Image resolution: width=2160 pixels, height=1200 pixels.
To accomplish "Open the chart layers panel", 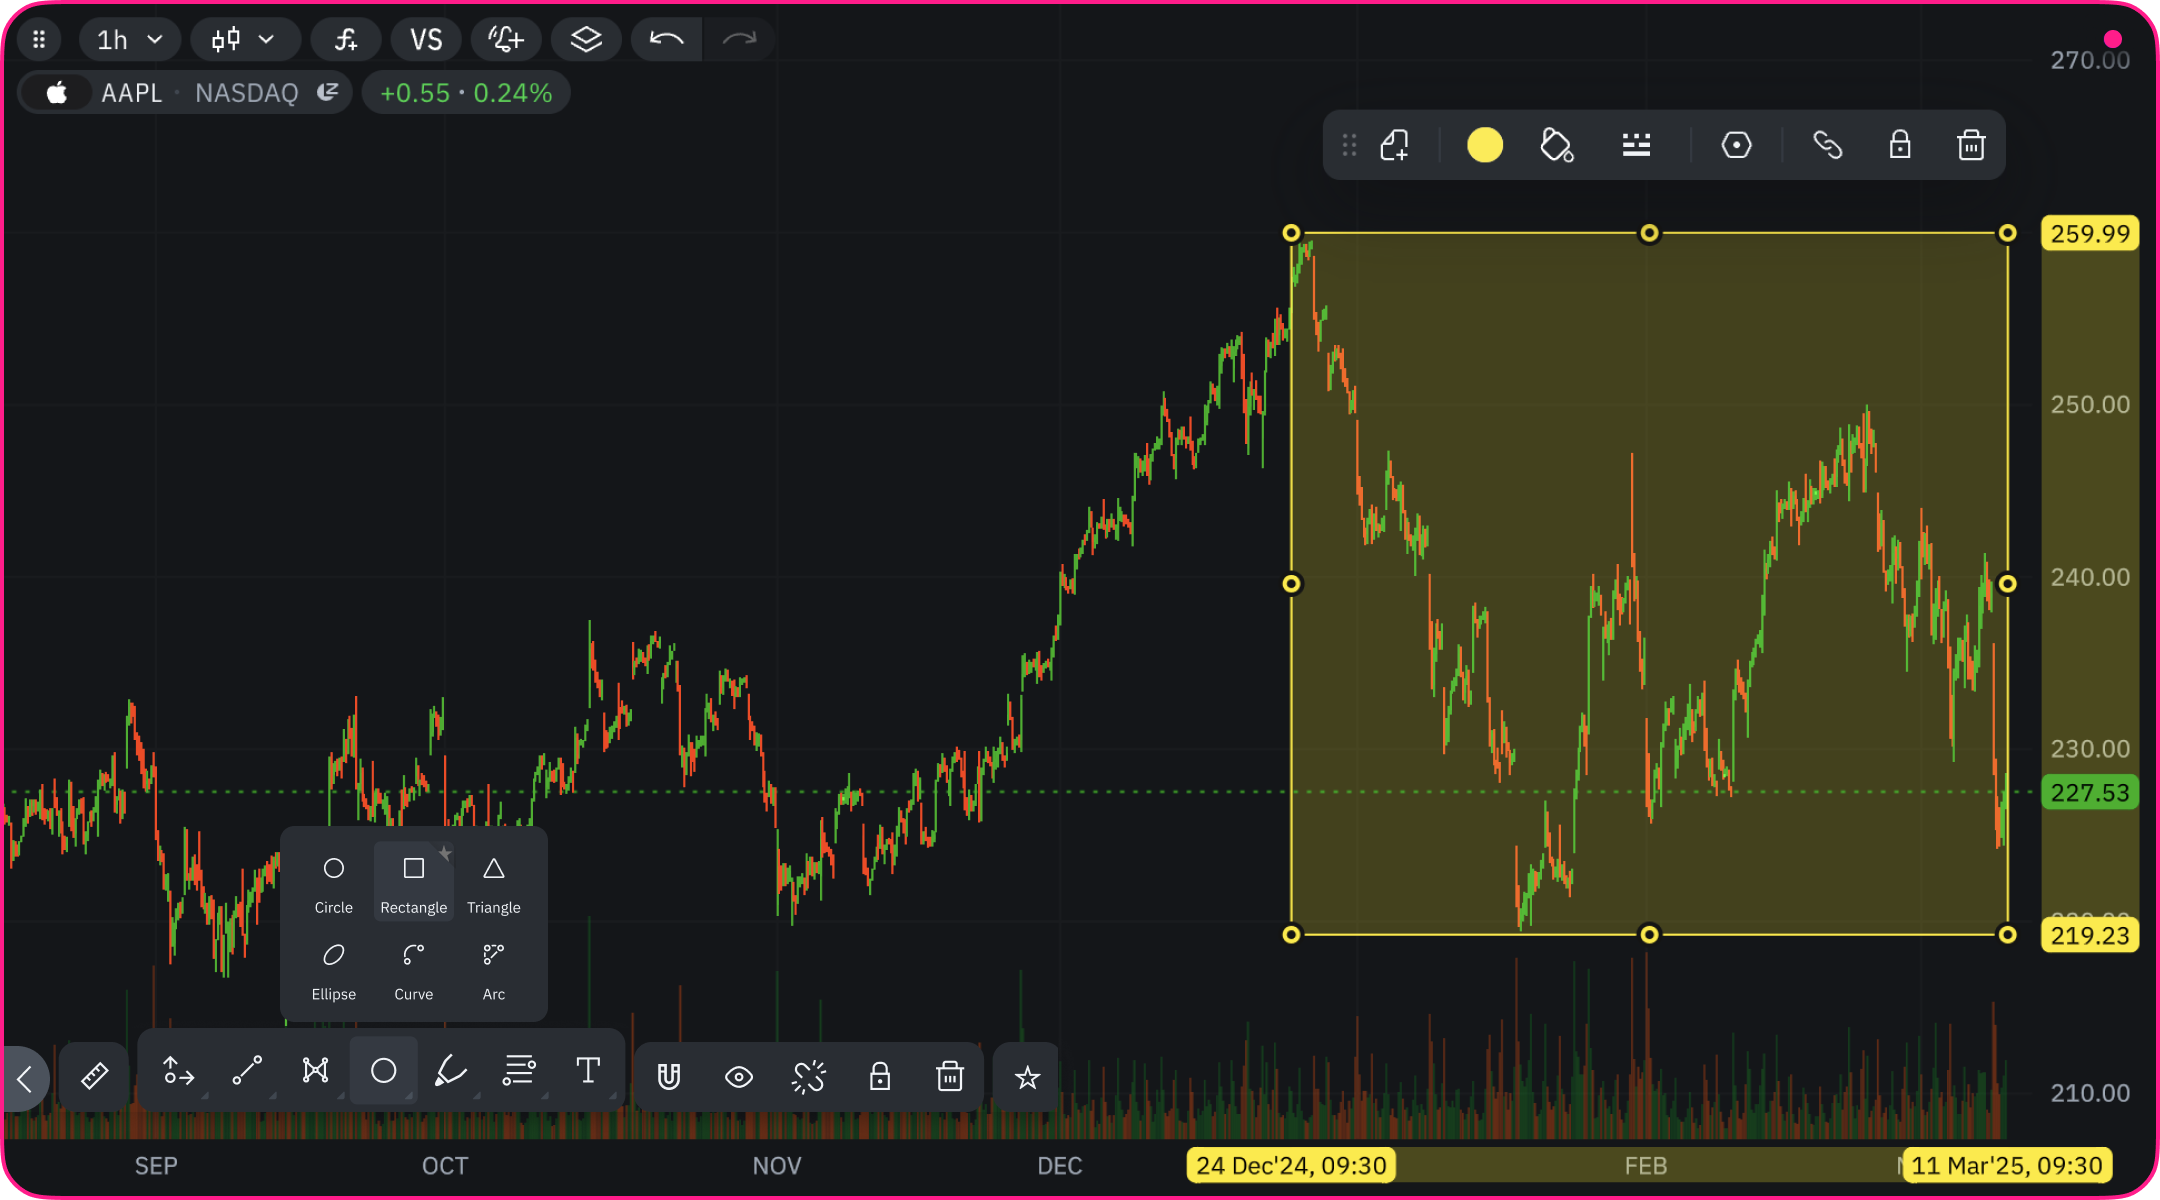I will coord(586,40).
